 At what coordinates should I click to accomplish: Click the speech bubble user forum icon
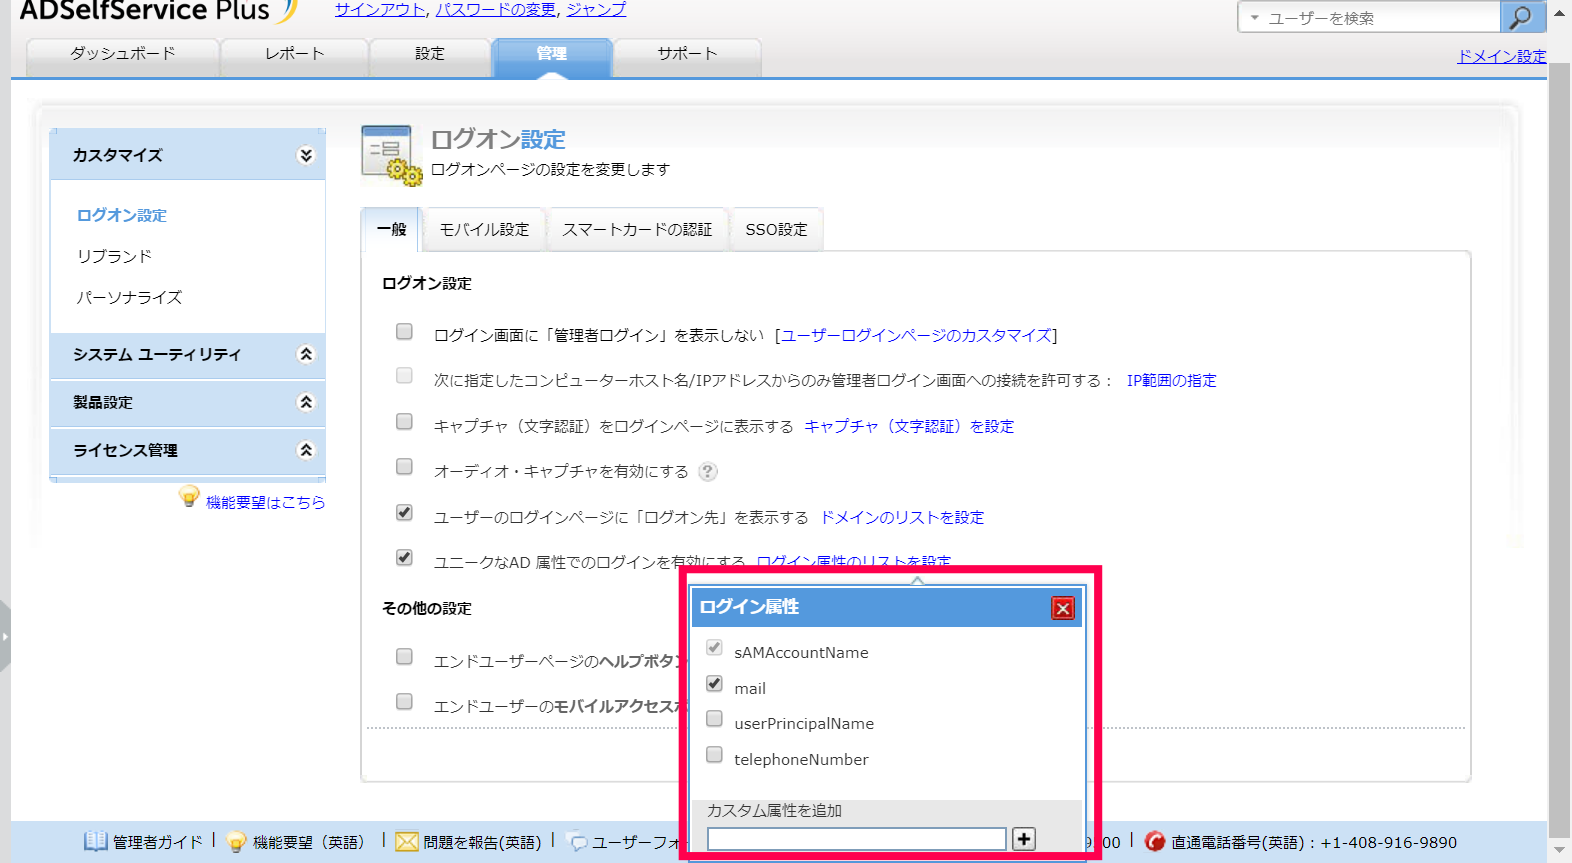578,842
